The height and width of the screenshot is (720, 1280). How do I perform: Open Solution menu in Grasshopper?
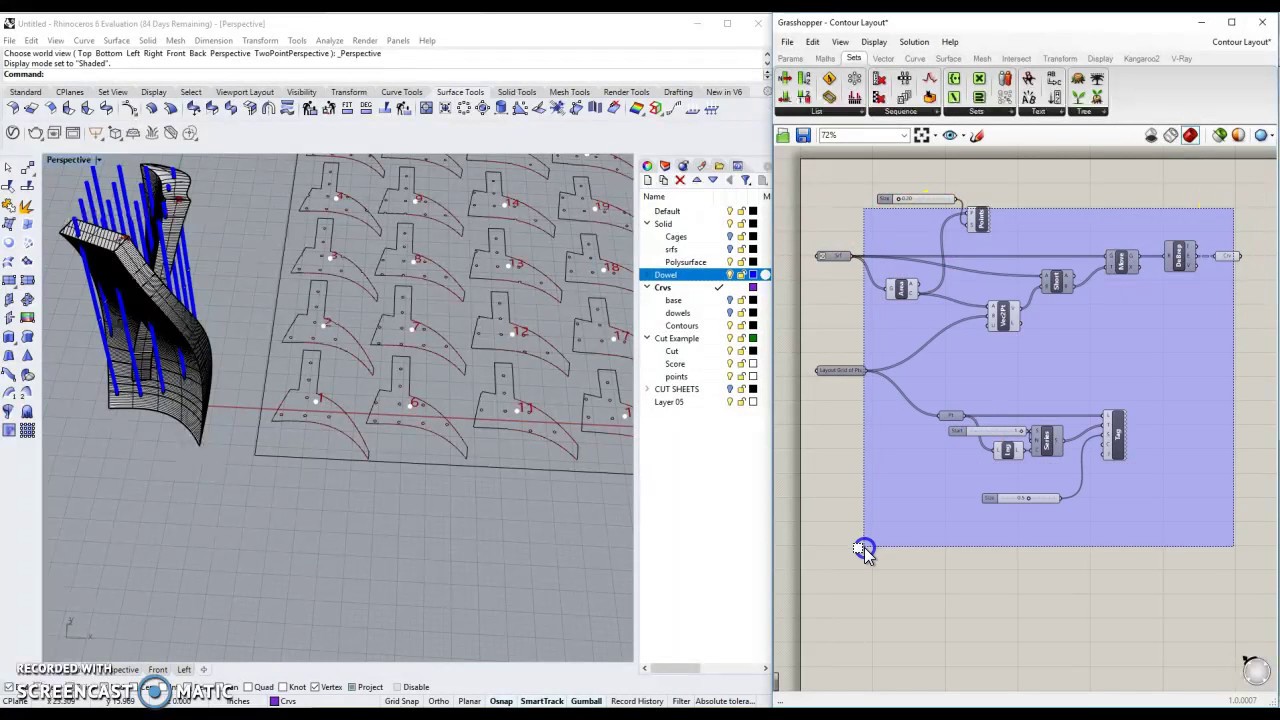pos(914,42)
